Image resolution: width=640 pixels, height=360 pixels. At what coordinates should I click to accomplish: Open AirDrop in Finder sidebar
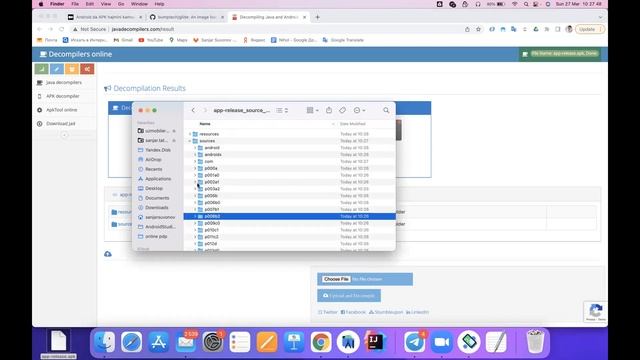(x=153, y=160)
